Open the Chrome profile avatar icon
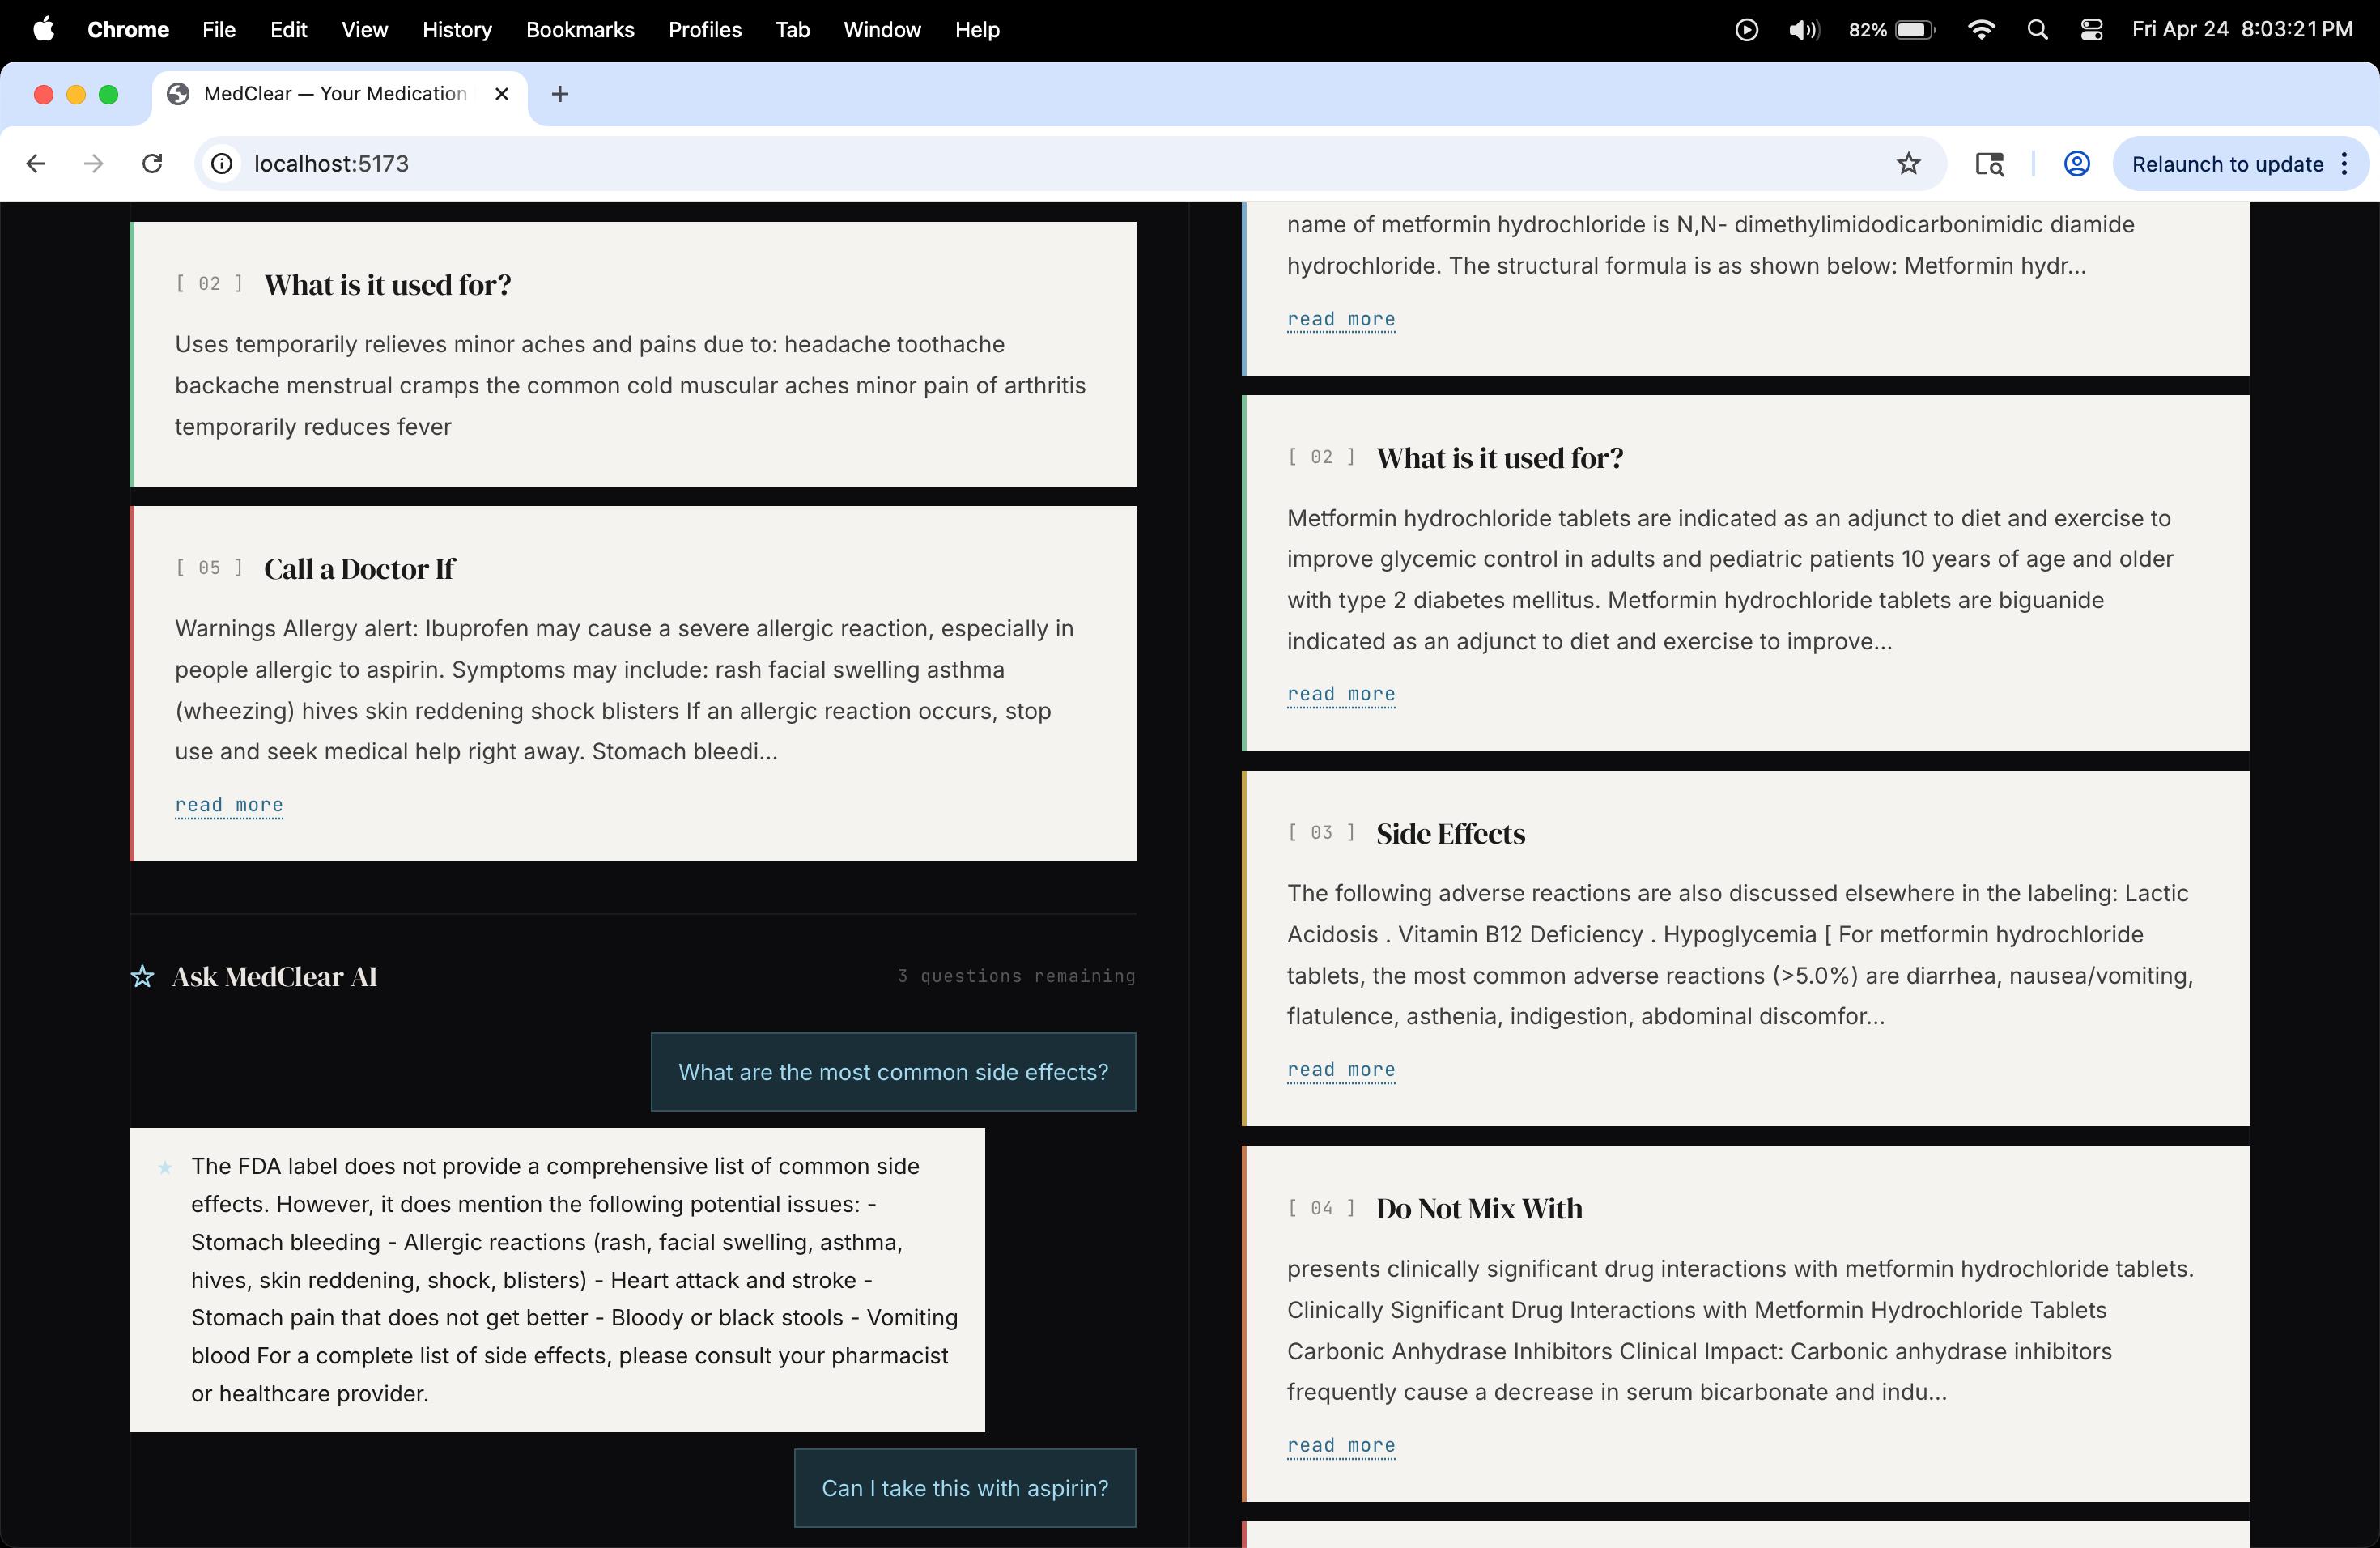2380x1548 pixels. point(2076,164)
